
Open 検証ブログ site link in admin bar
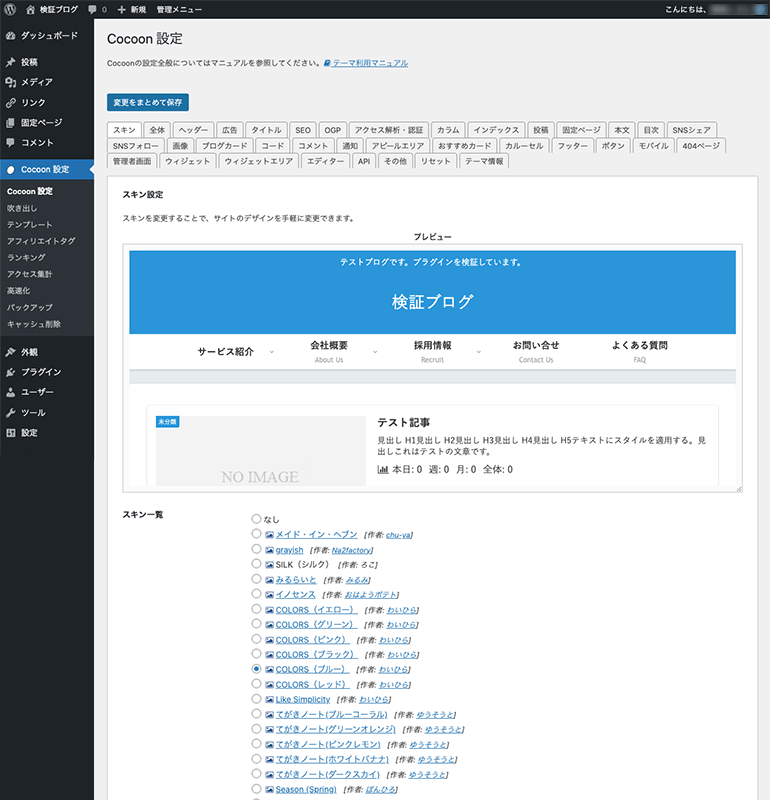click(x=53, y=10)
